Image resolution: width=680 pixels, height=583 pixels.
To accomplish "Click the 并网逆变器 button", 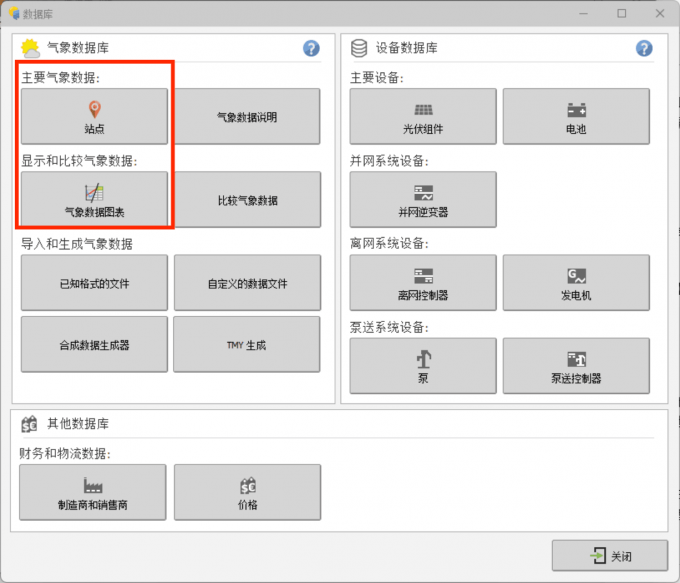I will (x=423, y=200).
